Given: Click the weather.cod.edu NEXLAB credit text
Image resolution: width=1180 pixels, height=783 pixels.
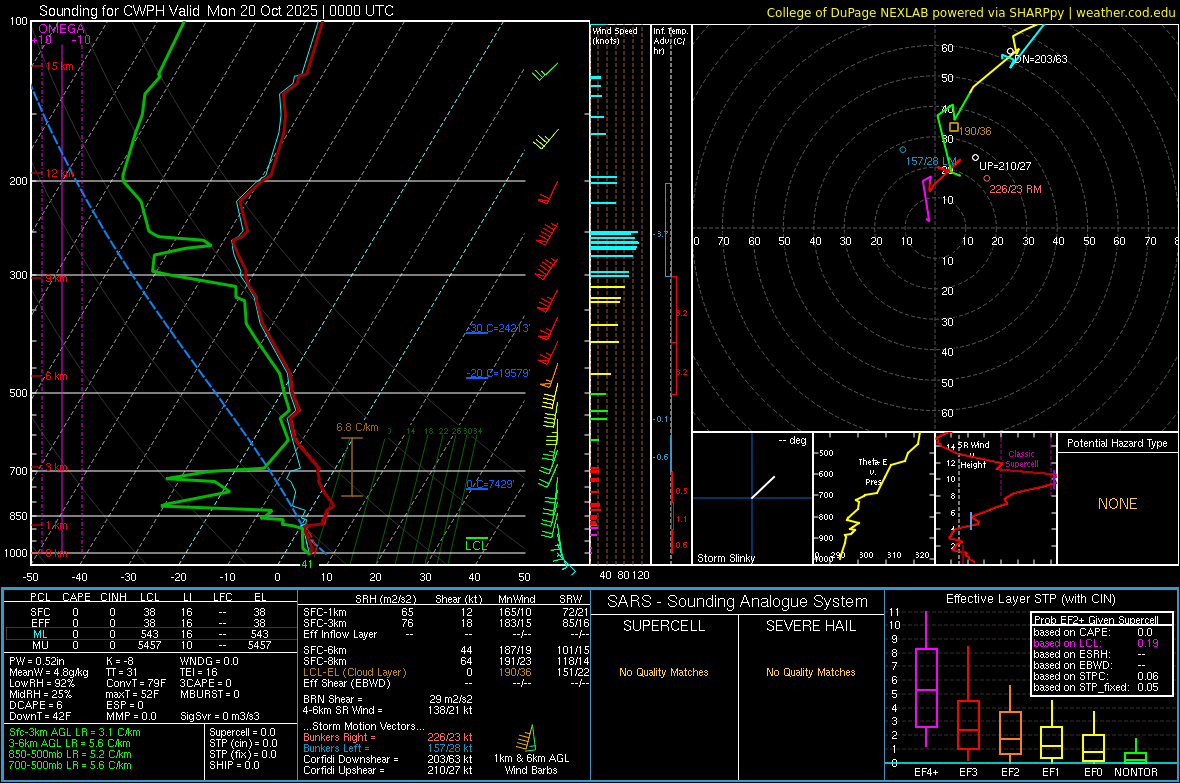Looking at the screenshot, I should click(x=970, y=12).
